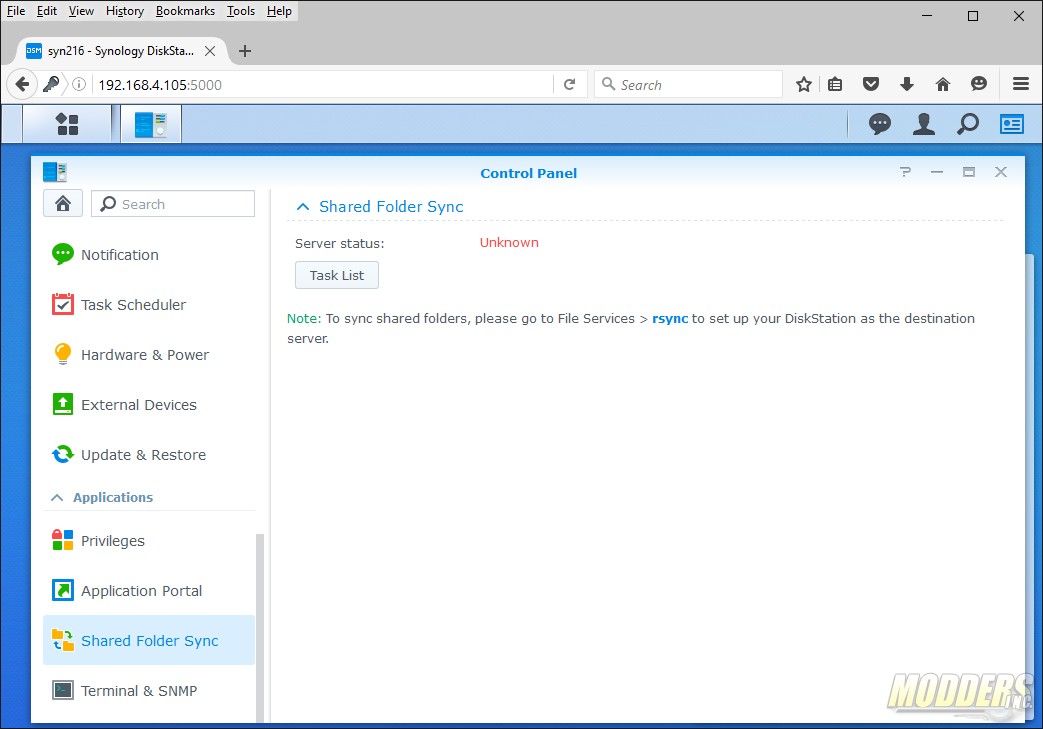Open the Help menu

click(x=279, y=11)
